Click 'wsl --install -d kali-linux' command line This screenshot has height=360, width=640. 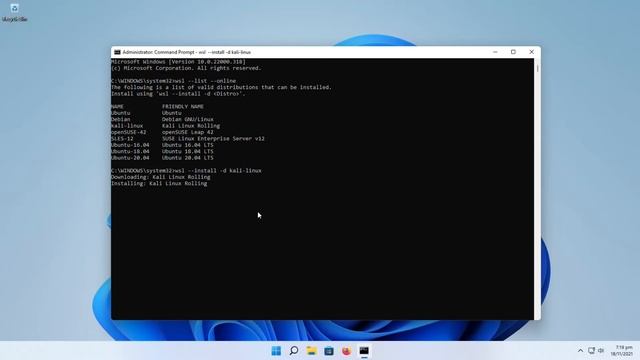(x=186, y=171)
